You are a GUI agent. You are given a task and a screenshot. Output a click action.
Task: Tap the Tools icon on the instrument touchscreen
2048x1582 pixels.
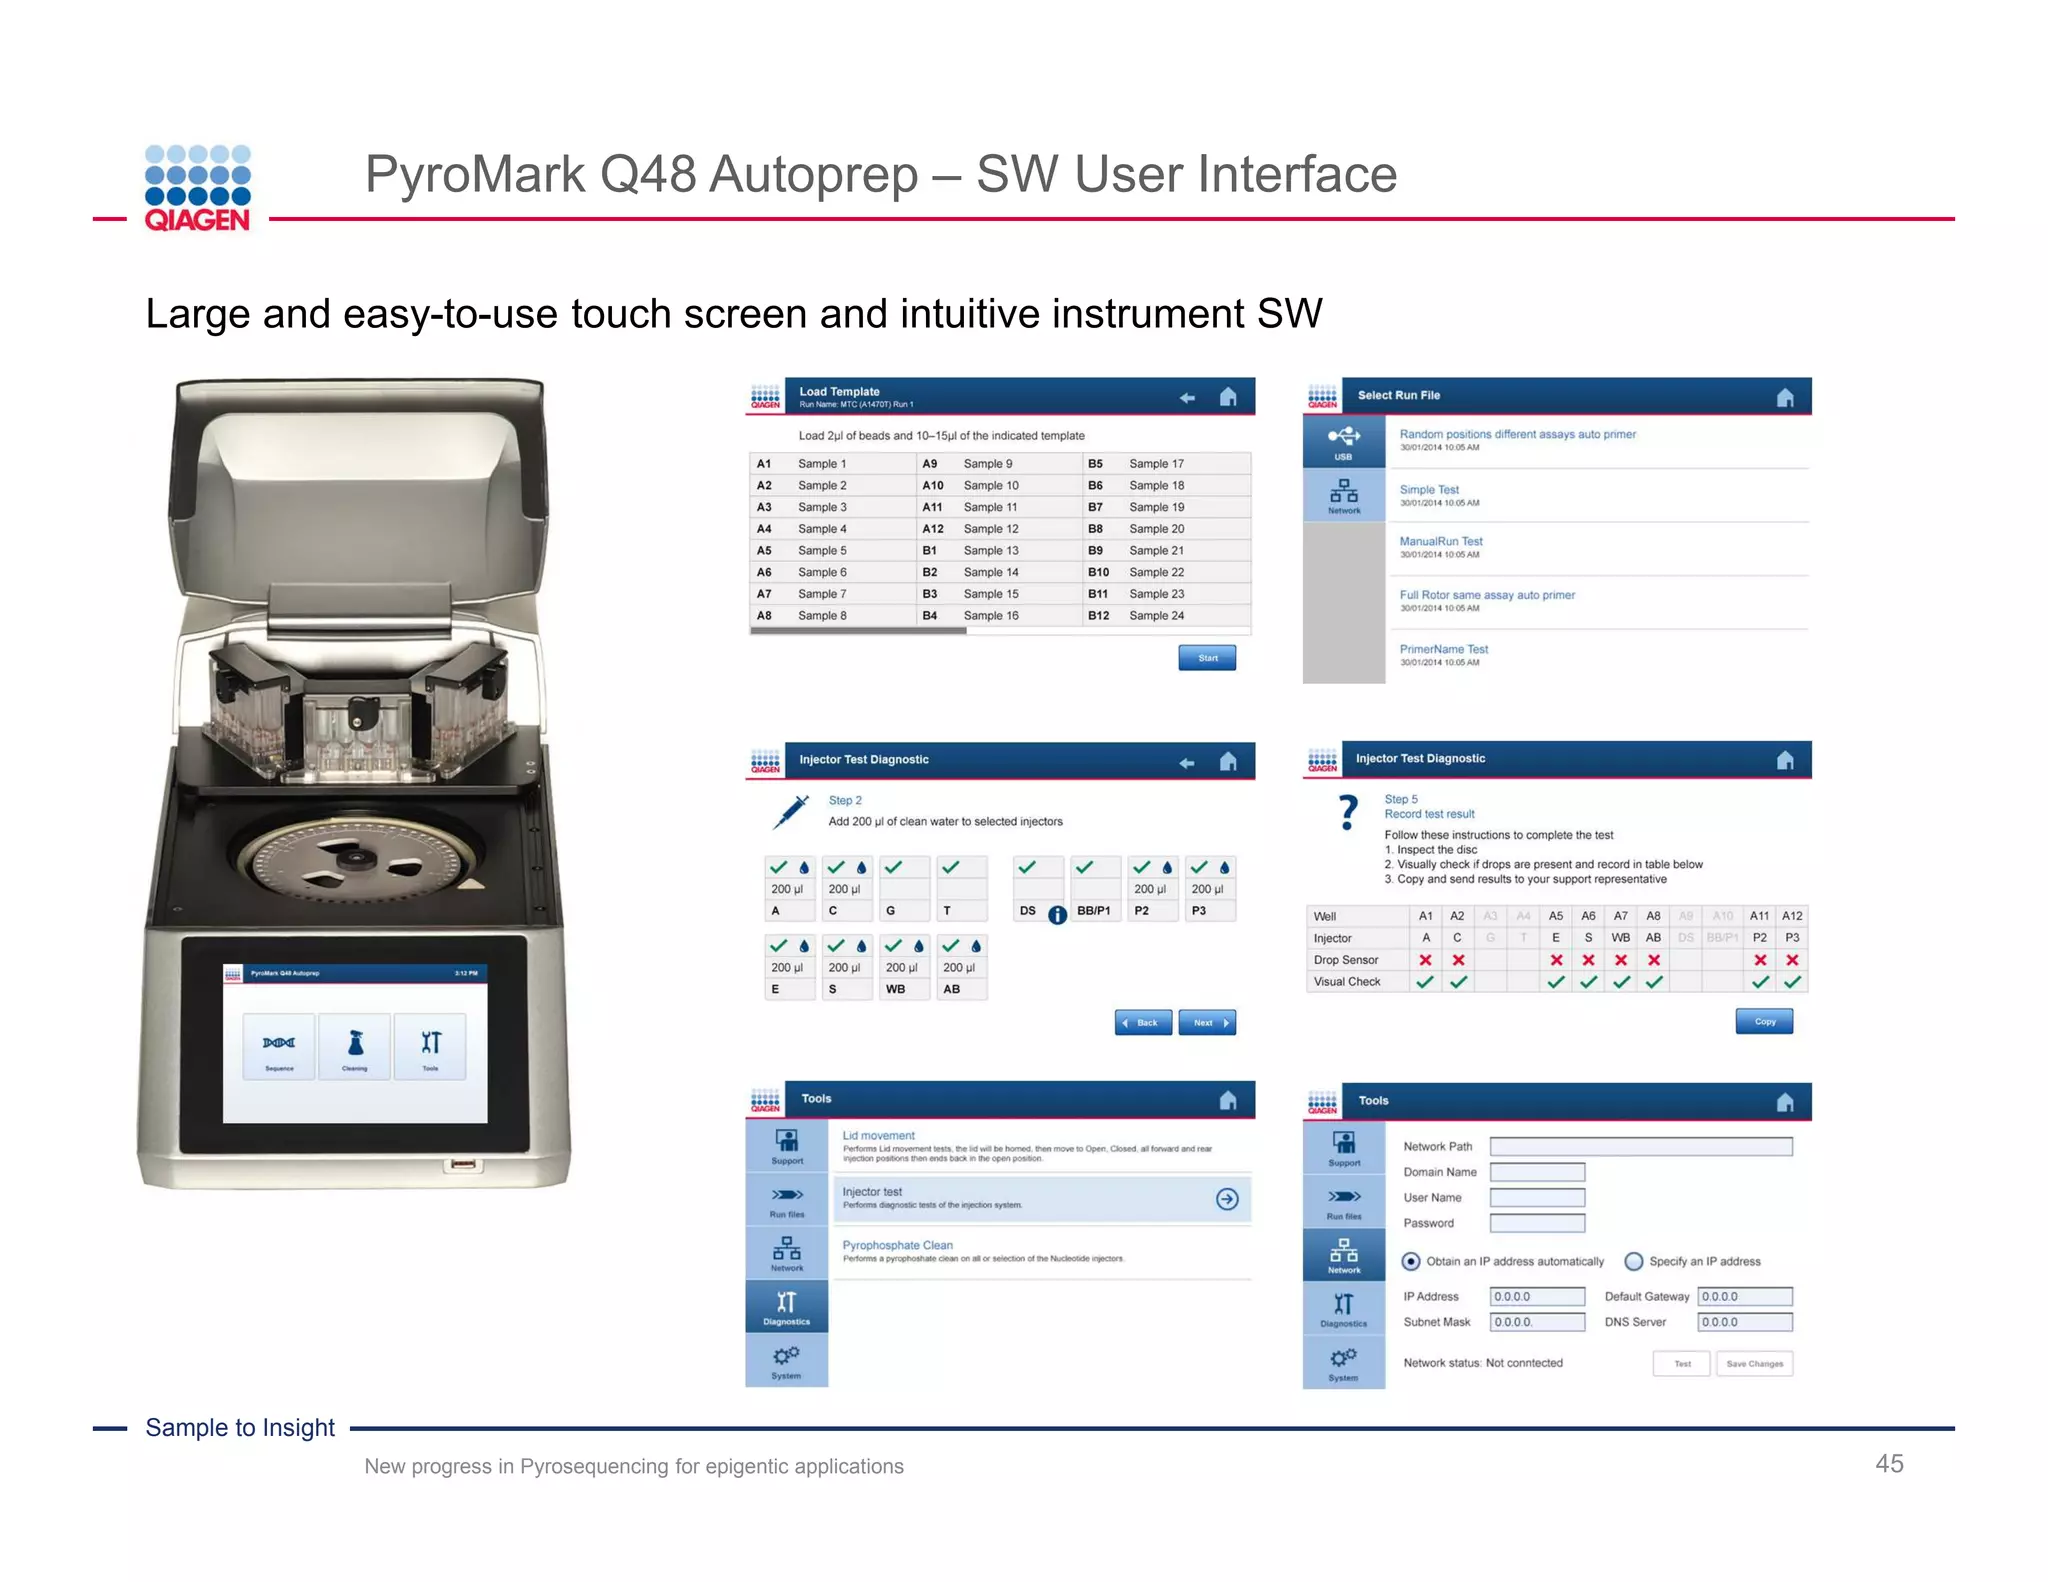pos(430,1045)
